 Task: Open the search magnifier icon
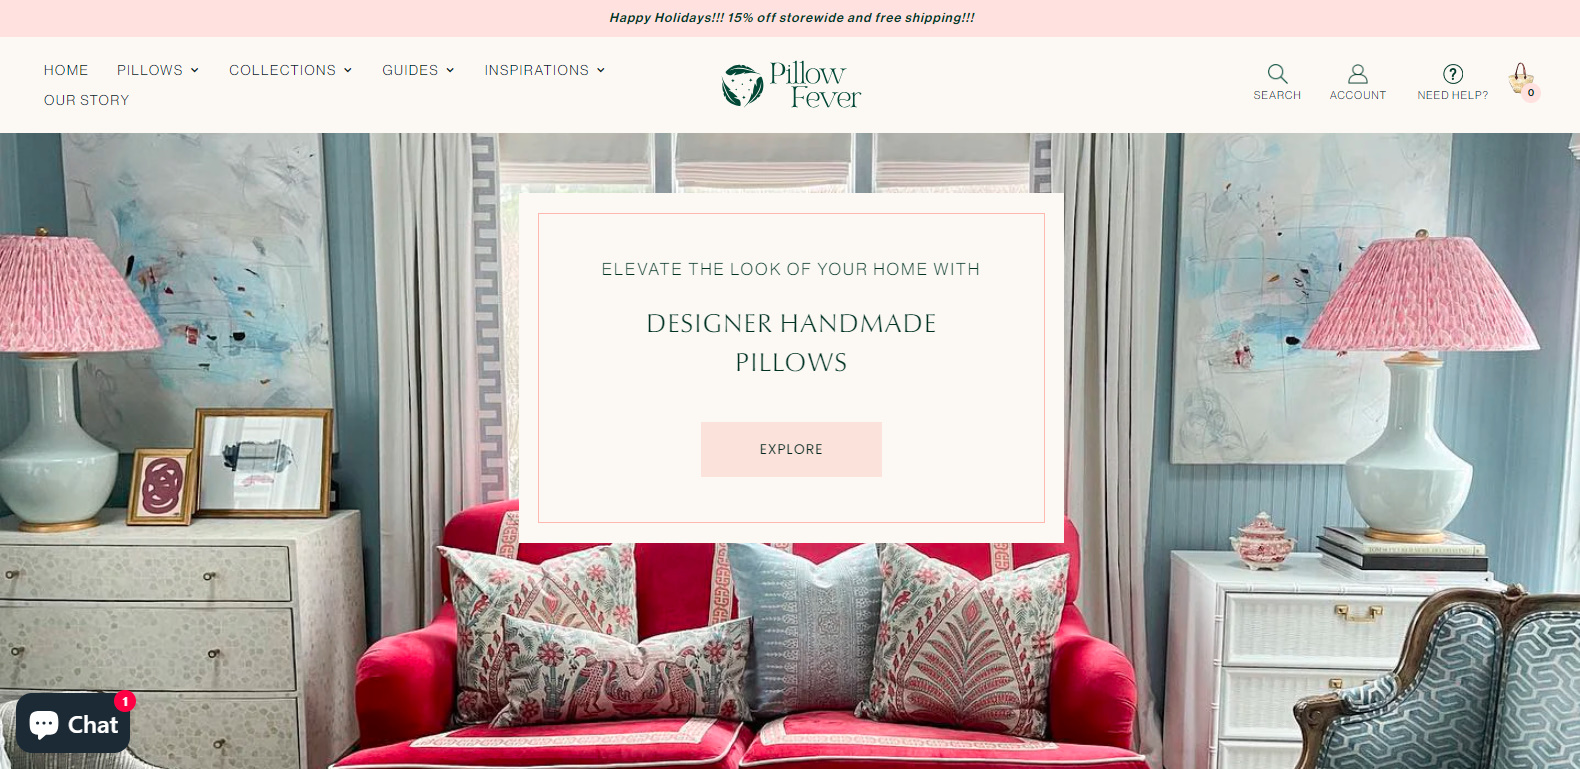point(1277,74)
